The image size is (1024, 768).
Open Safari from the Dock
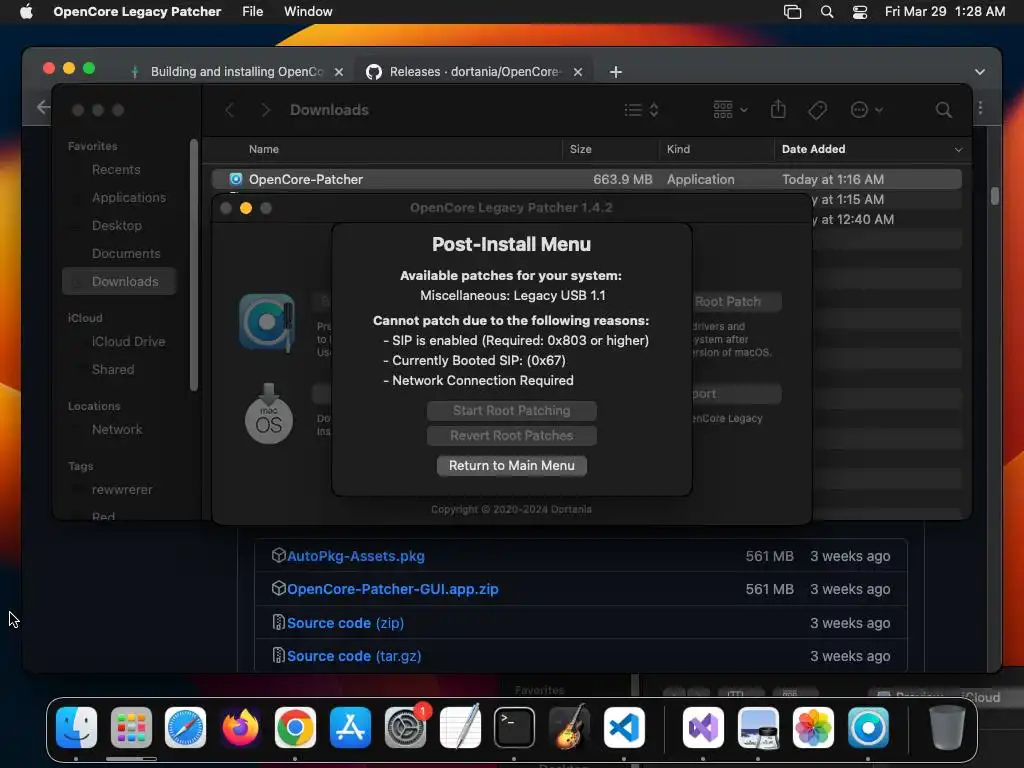(x=185, y=728)
